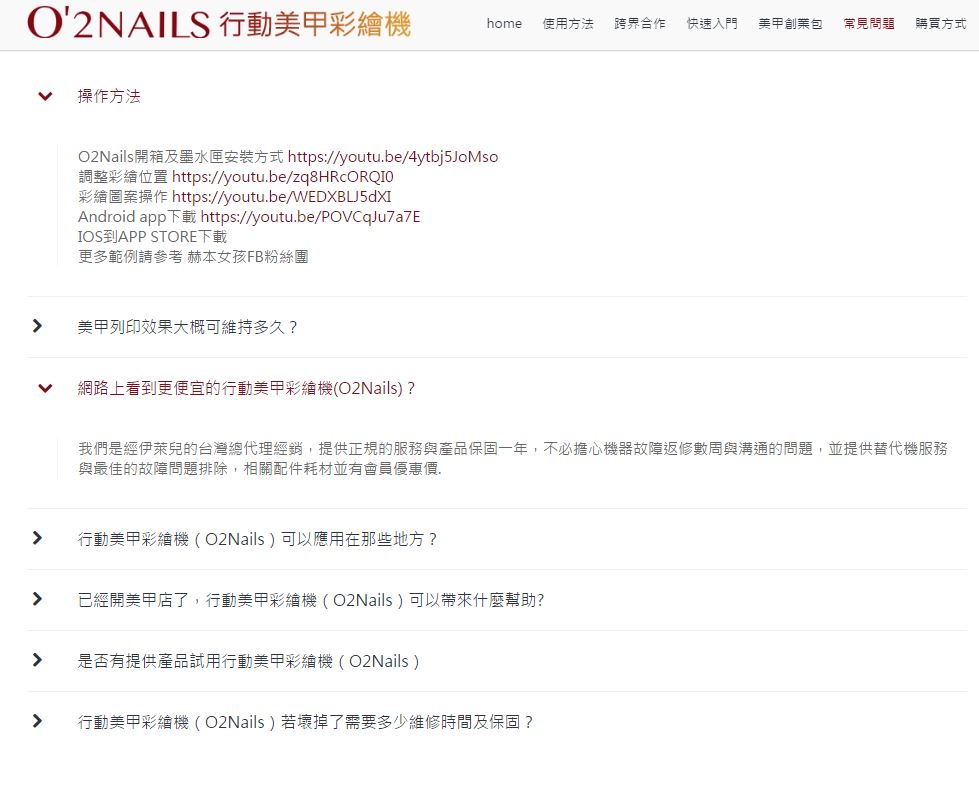The image size is (979, 788).
Task: Open the Android app download link POVCqJu7a7E
Action: coord(310,217)
